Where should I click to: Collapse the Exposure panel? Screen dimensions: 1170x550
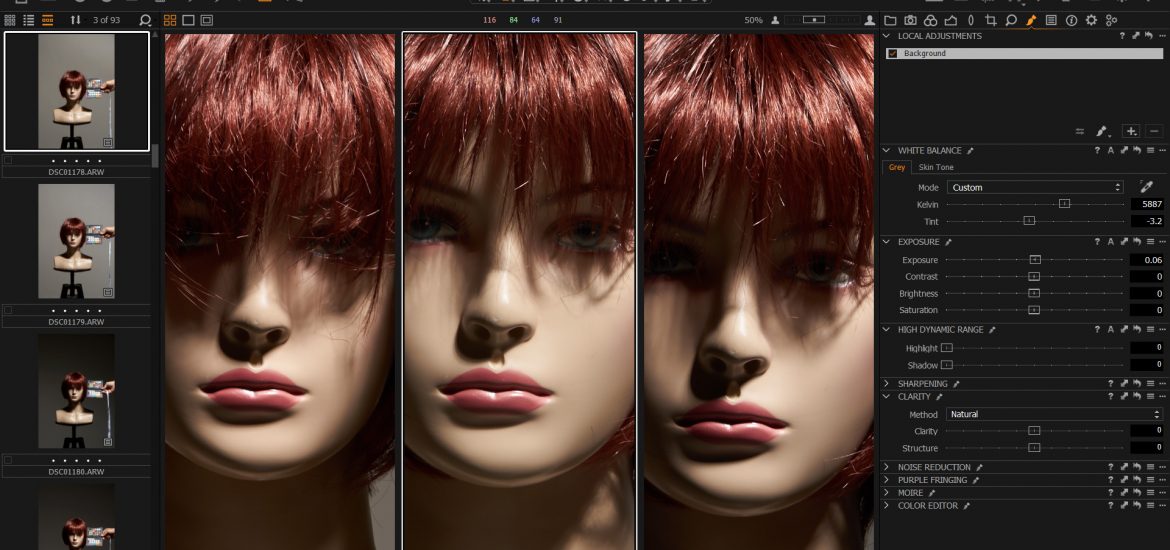(x=886, y=242)
